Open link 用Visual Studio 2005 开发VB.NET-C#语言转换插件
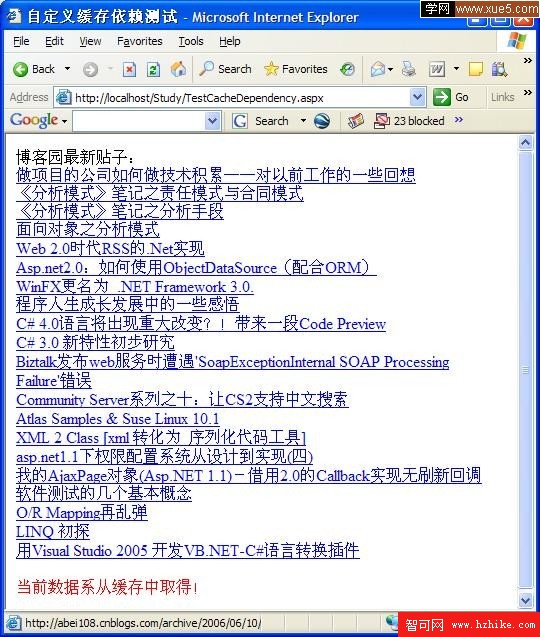 tap(188, 550)
